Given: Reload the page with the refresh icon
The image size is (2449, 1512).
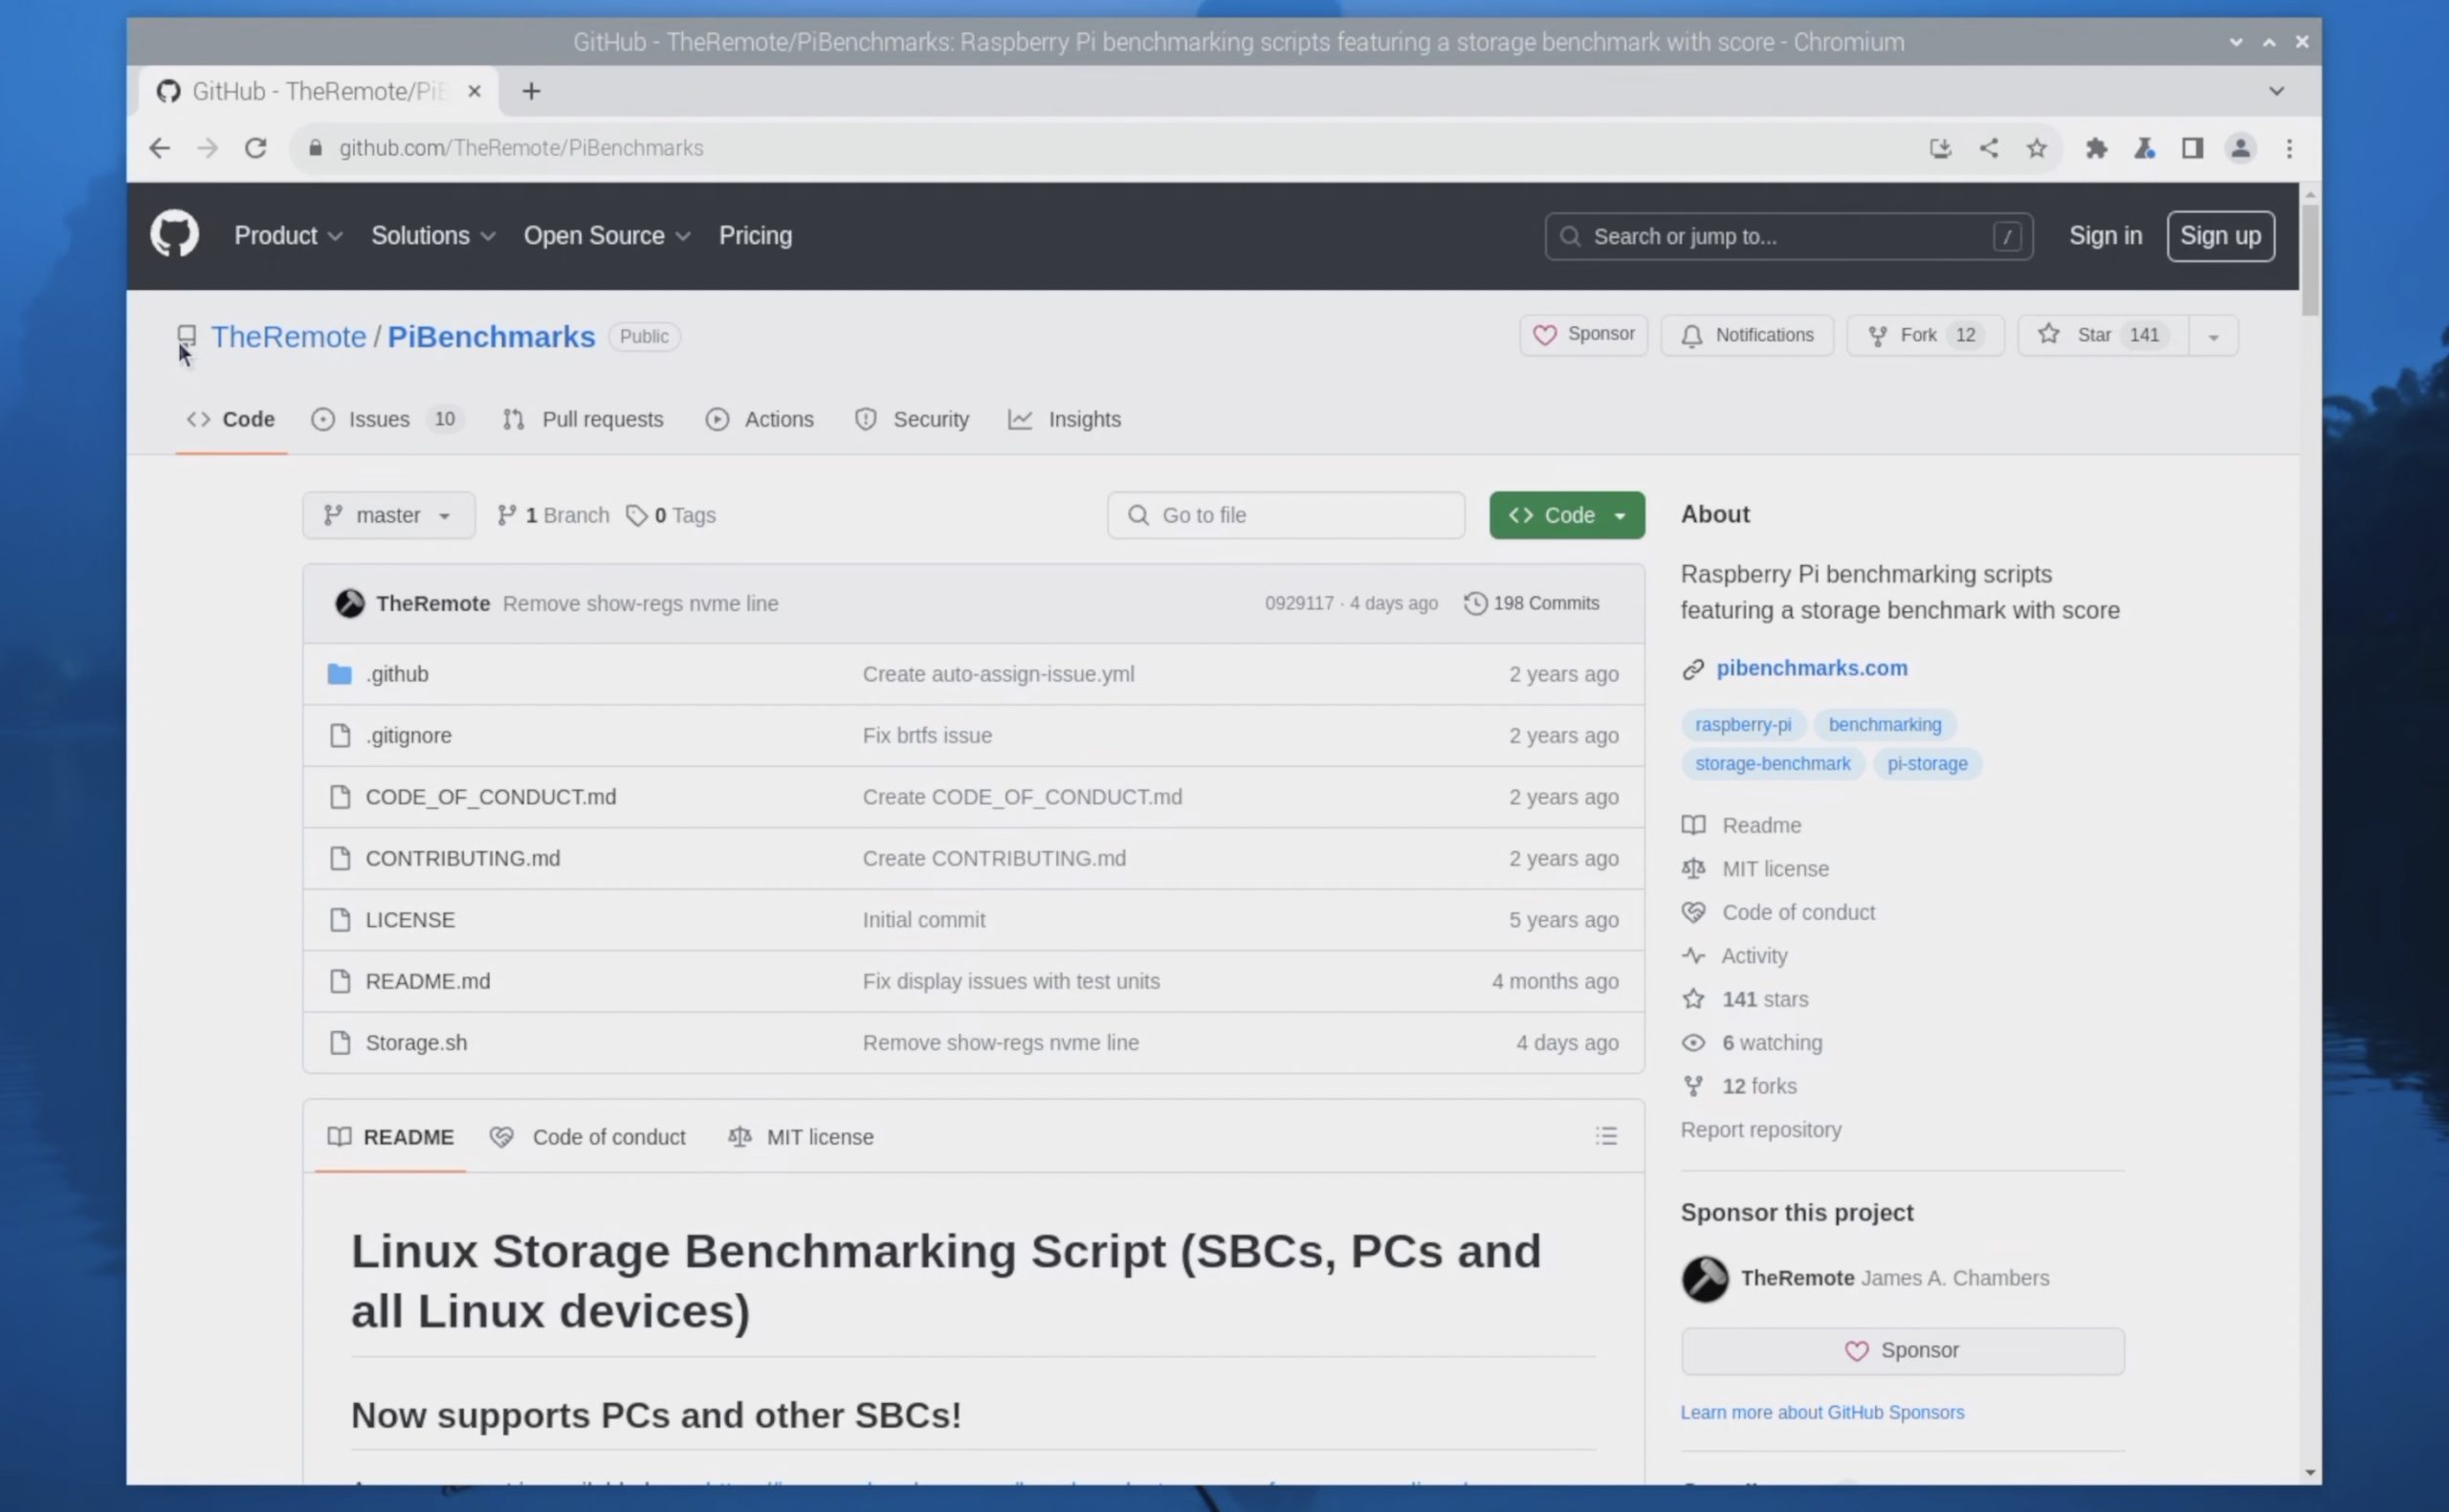Looking at the screenshot, I should pyautogui.click(x=256, y=148).
